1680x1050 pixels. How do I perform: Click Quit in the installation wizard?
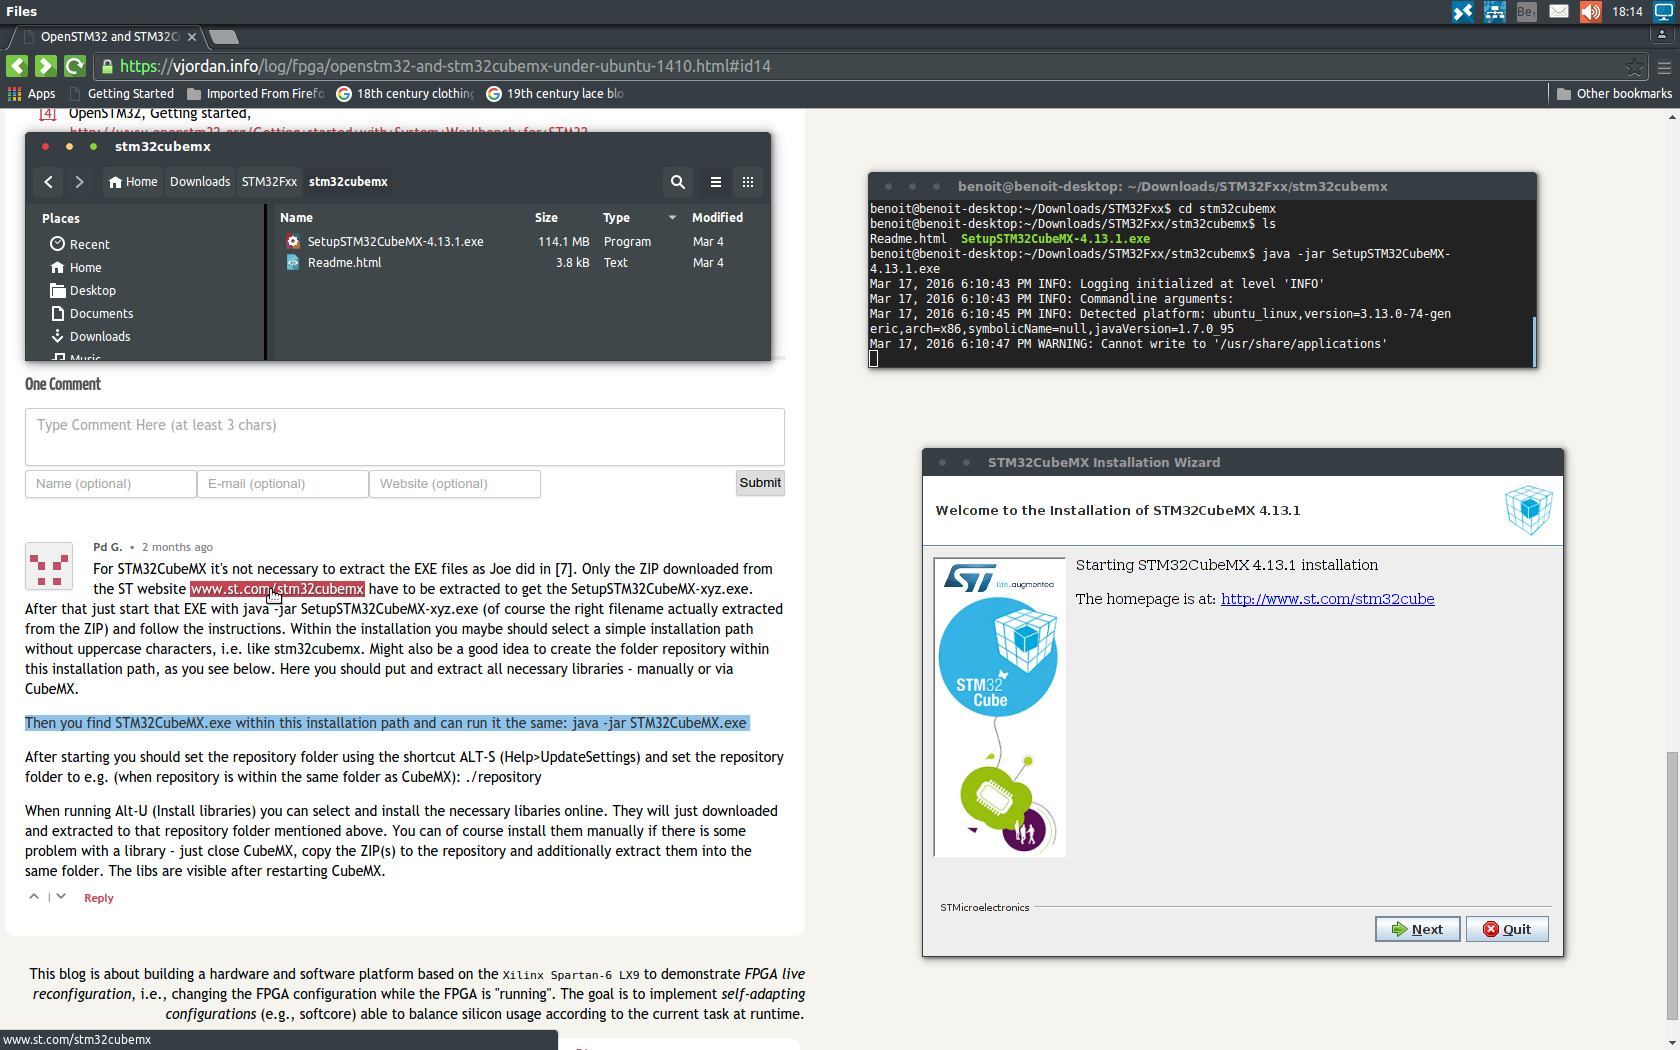(x=1507, y=929)
